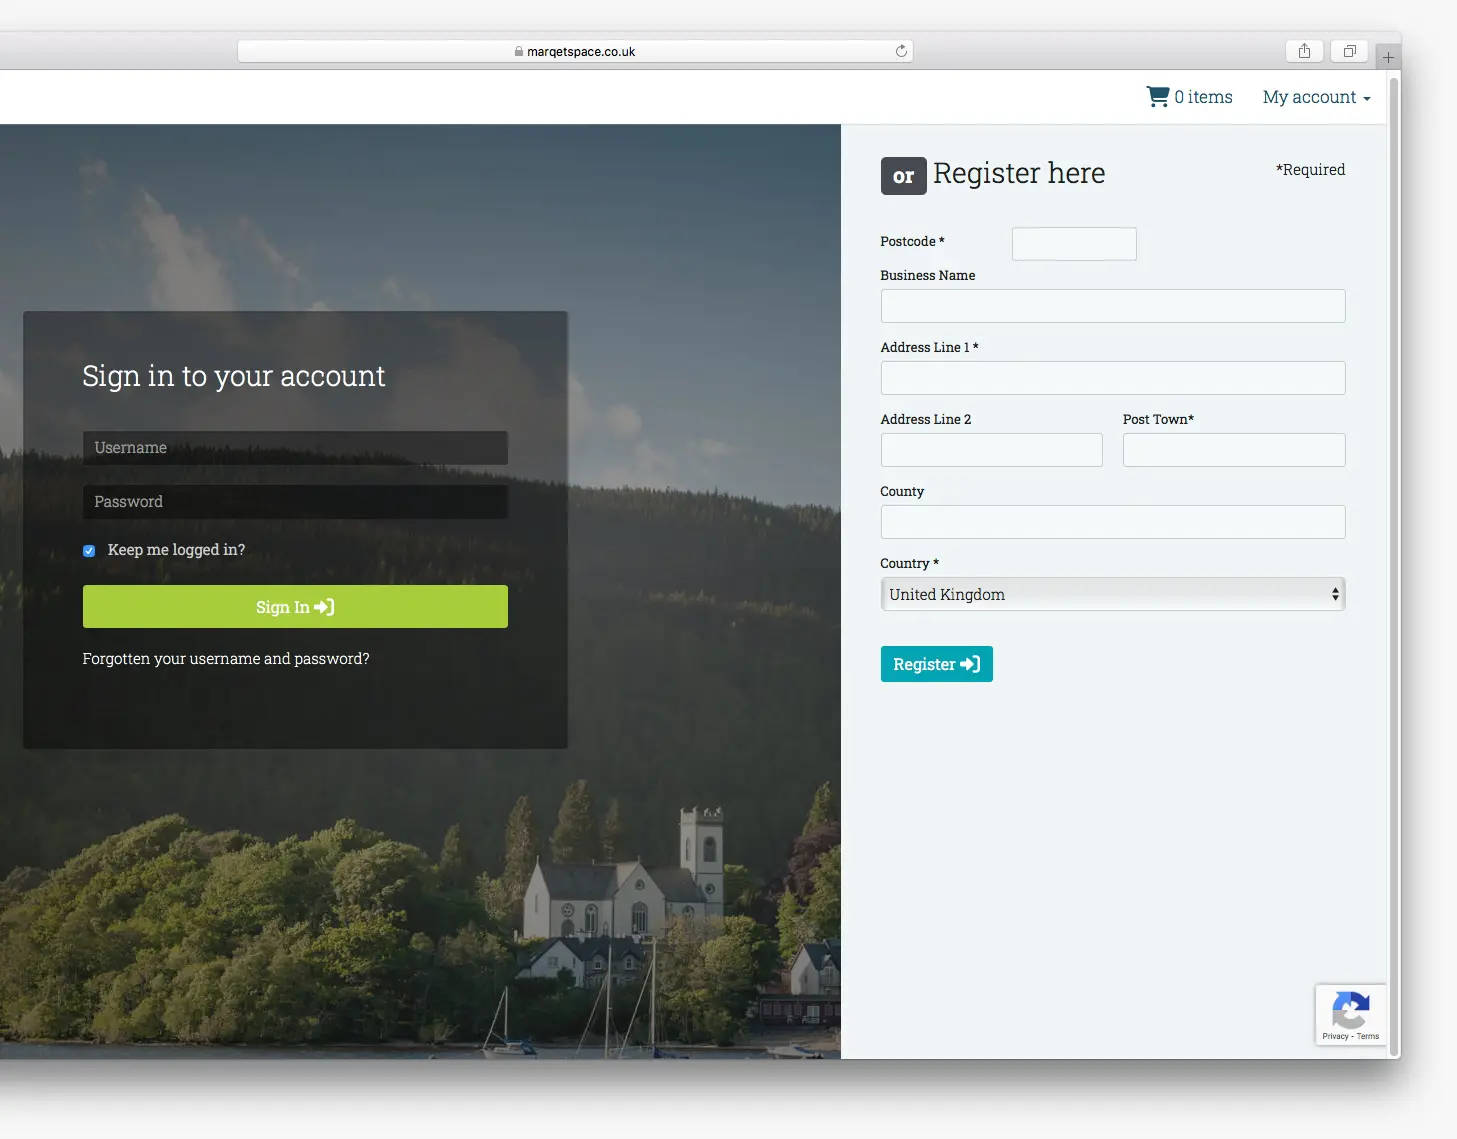Open a new tab with plus button
1457x1139 pixels.
coord(1388,57)
